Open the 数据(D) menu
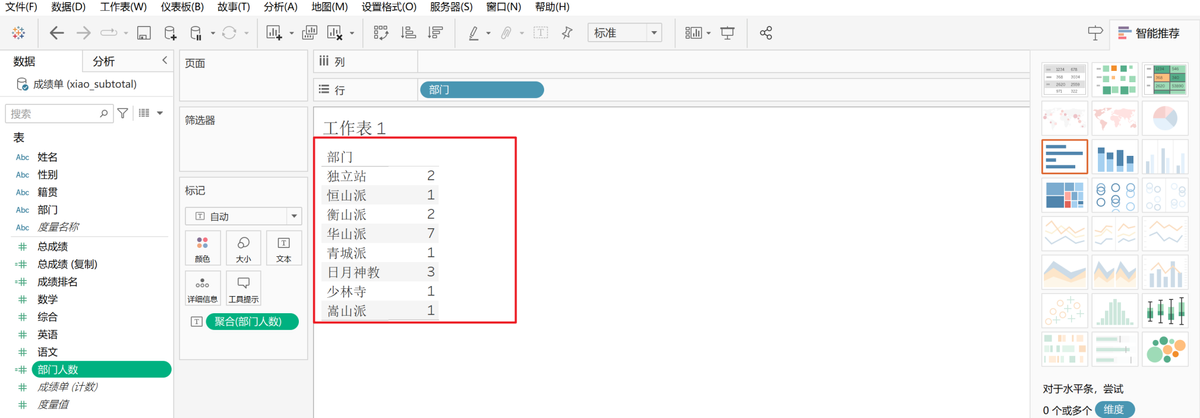The height and width of the screenshot is (418, 1200). point(68,7)
